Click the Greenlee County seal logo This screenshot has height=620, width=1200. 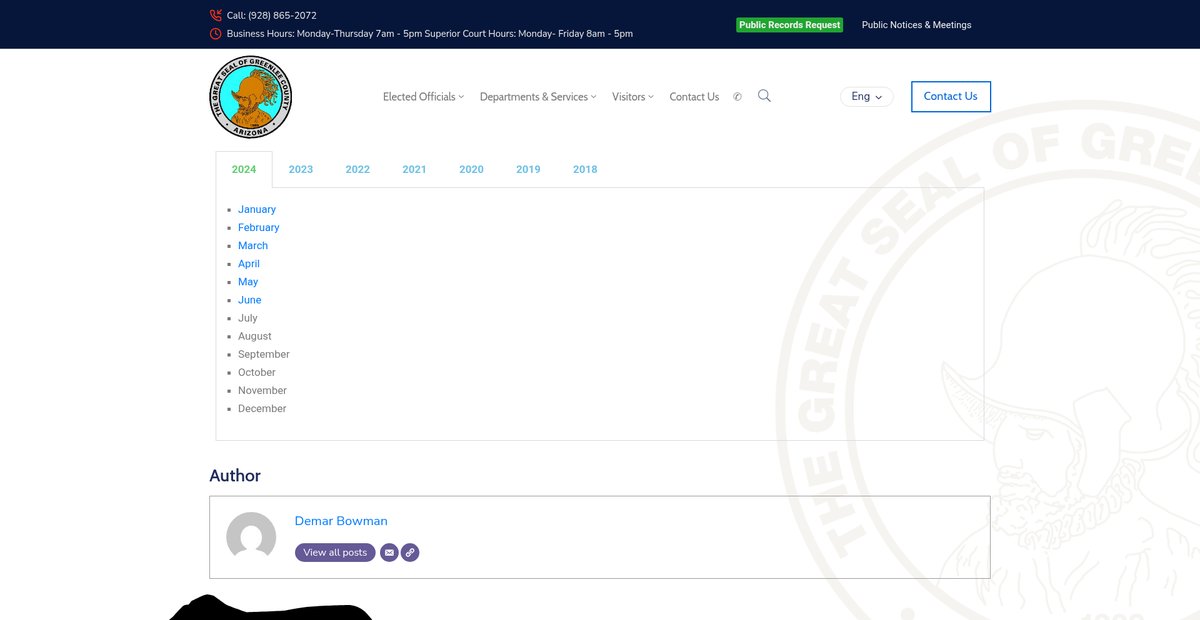click(251, 97)
